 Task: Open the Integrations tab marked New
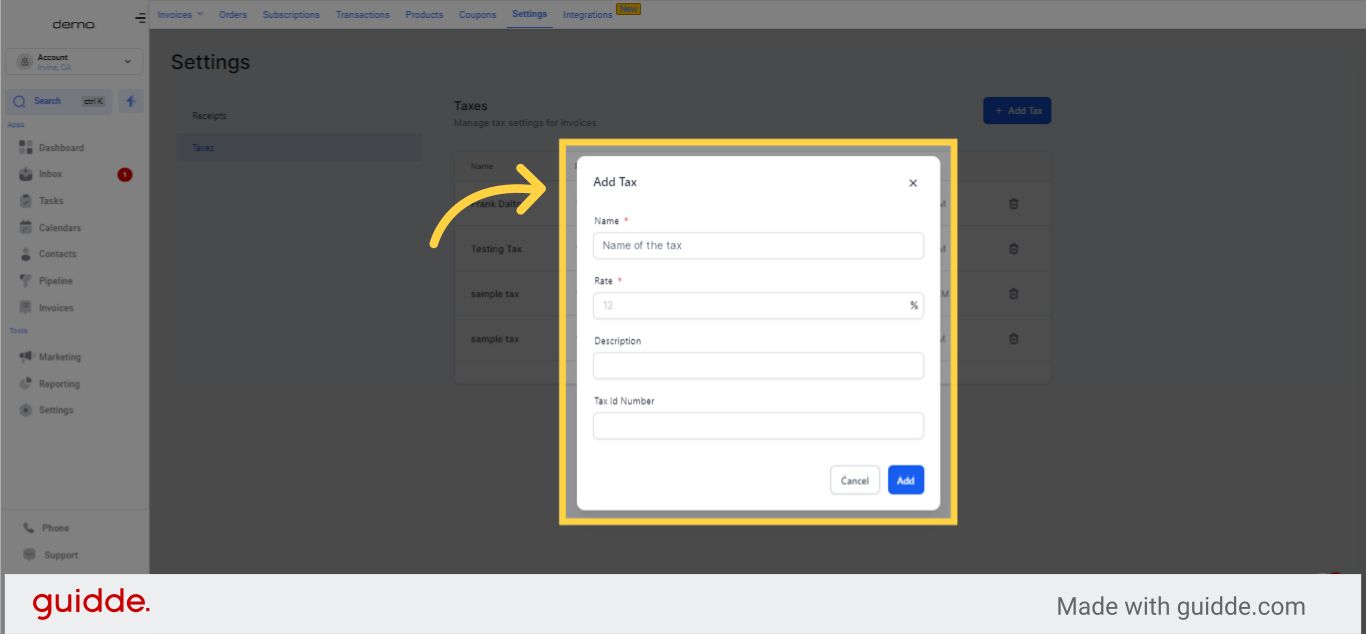[x=588, y=15]
